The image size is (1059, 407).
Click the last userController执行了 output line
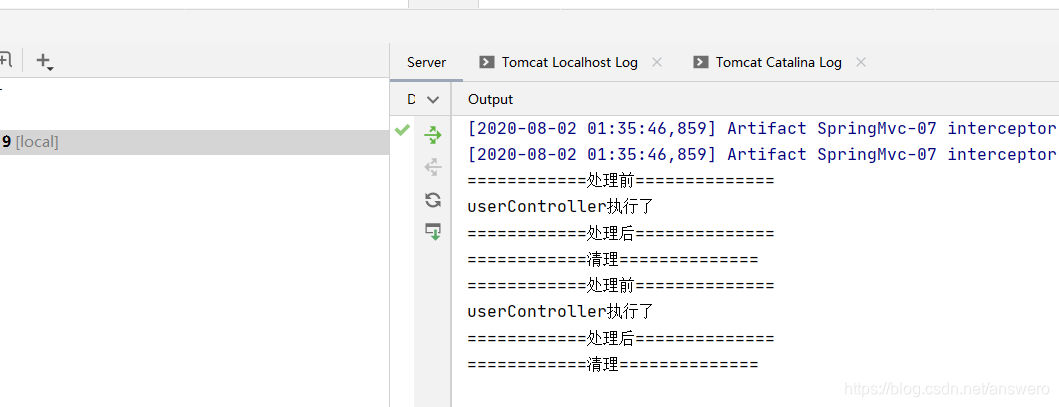(x=560, y=313)
